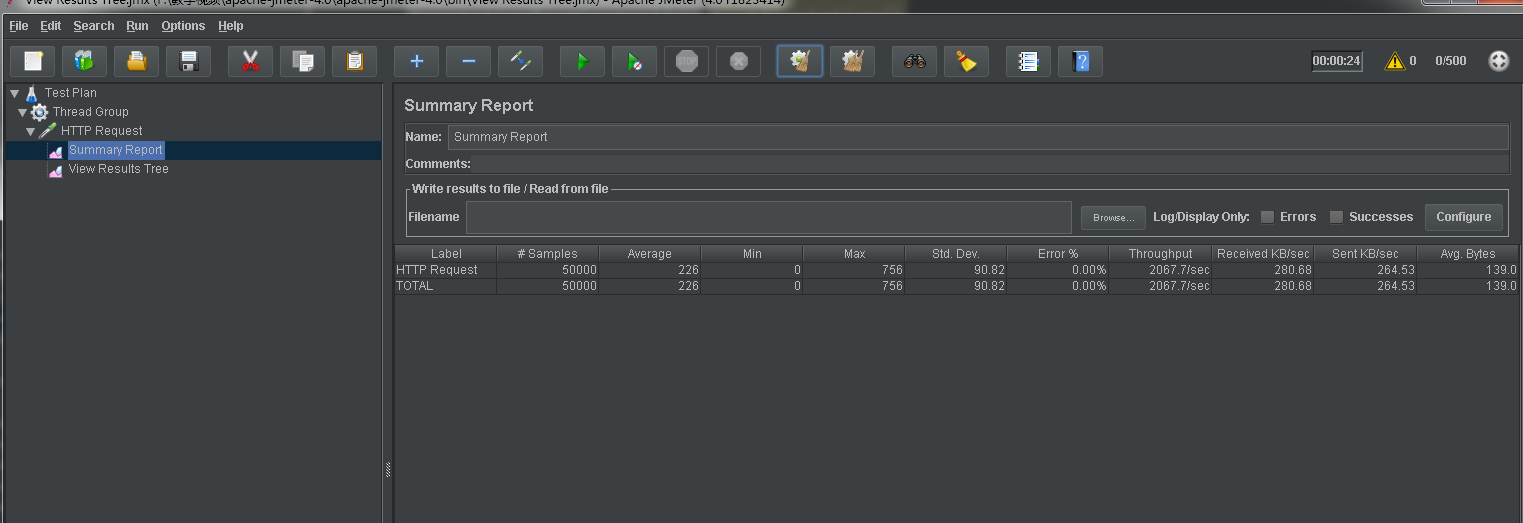Click the split pane divider handle
The width and height of the screenshot is (1523, 523).
click(388, 470)
